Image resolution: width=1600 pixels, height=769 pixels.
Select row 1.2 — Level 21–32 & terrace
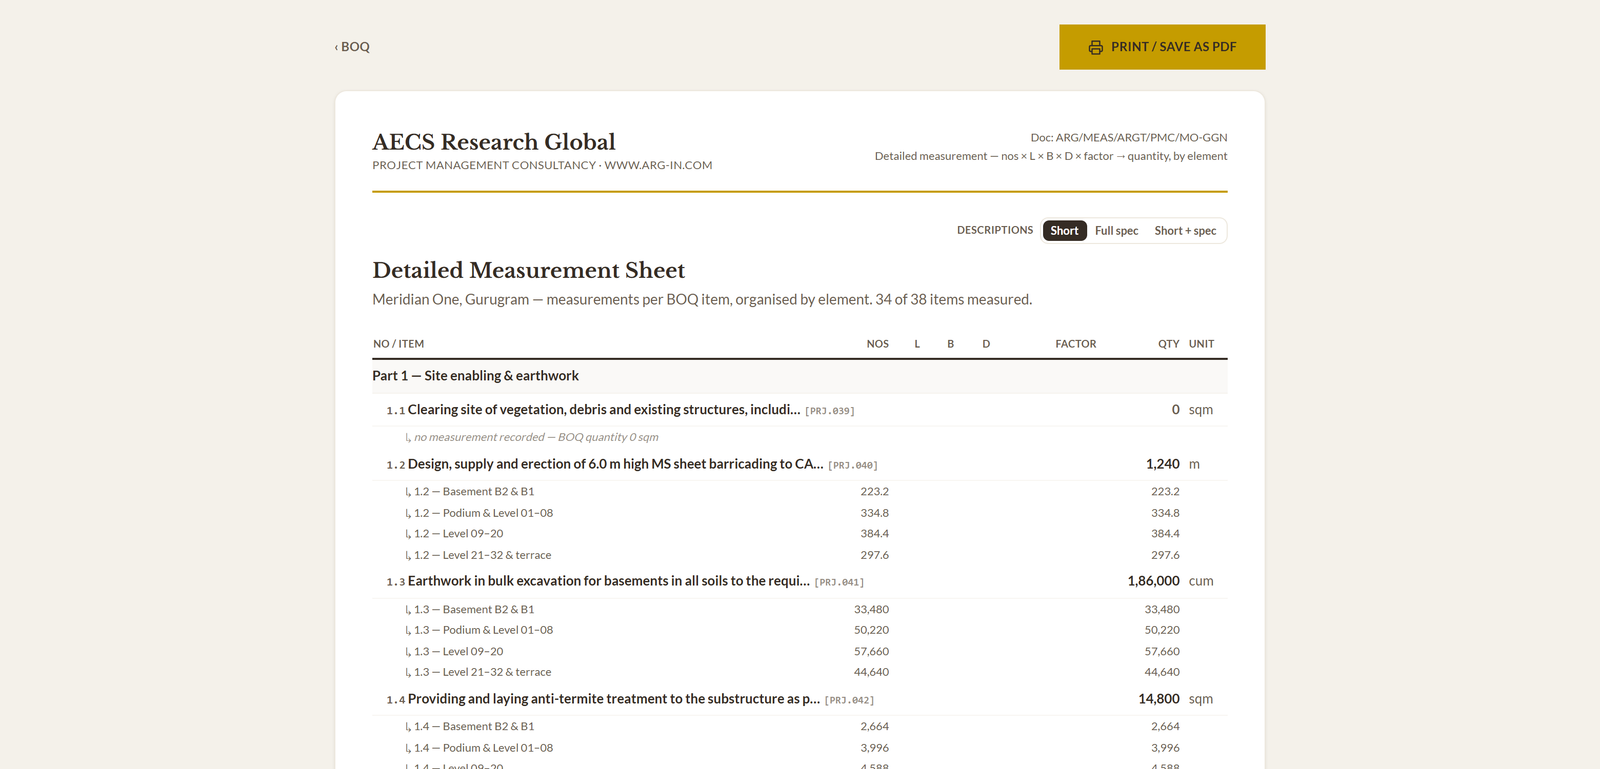coord(799,555)
